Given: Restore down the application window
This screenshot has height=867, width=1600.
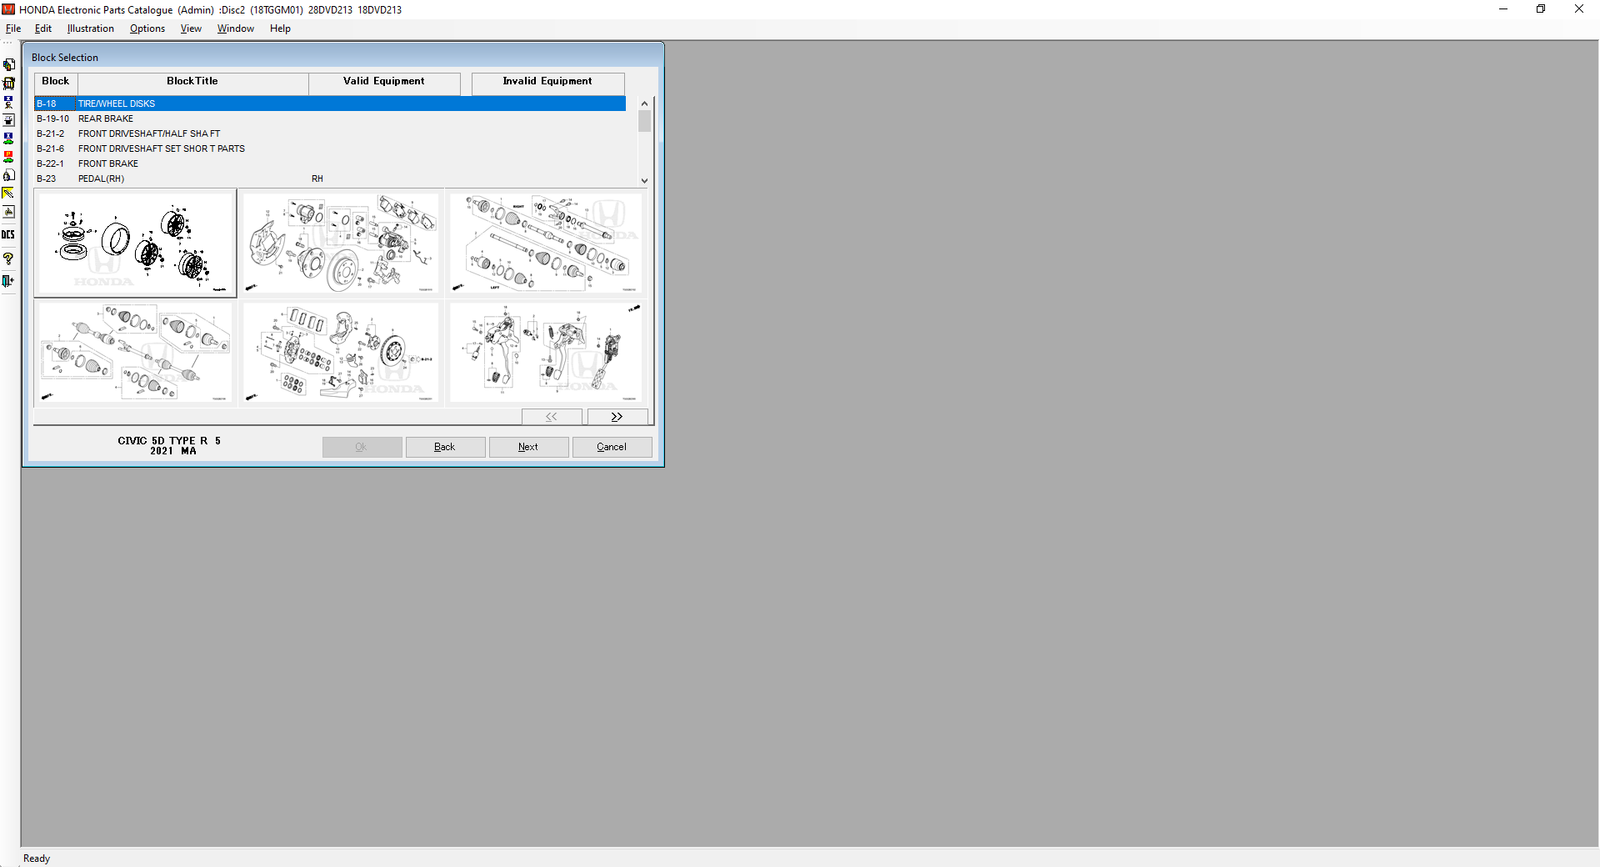Looking at the screenshot, I should tap(1541, 9).
